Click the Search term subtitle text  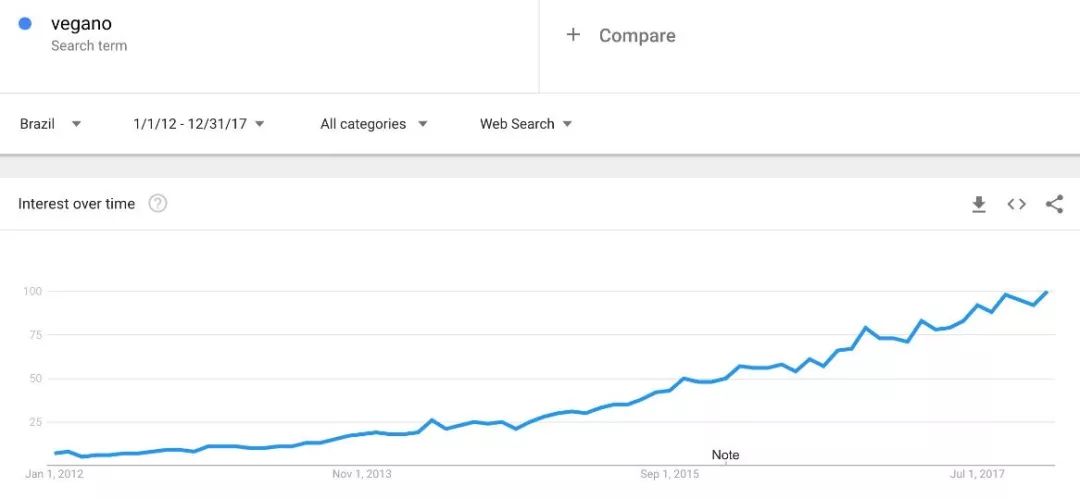[x=89, y=46]
